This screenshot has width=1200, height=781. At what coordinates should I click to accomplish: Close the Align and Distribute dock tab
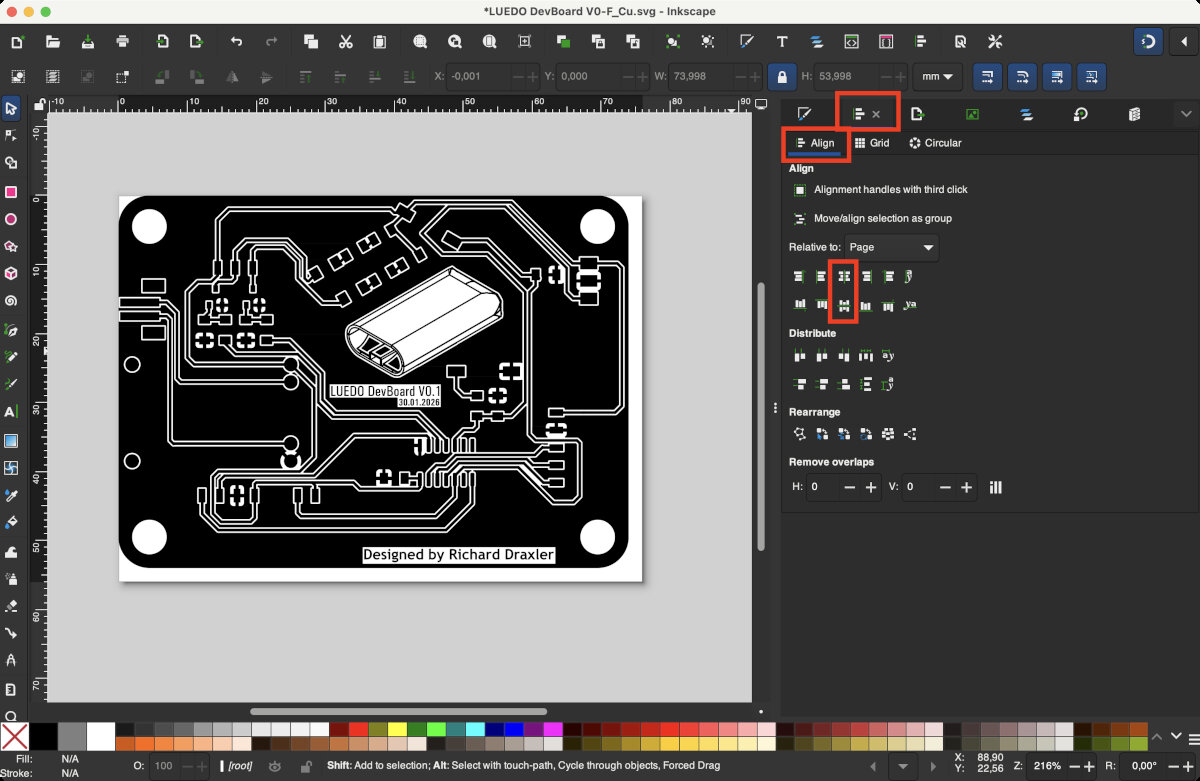pos(876,115)
